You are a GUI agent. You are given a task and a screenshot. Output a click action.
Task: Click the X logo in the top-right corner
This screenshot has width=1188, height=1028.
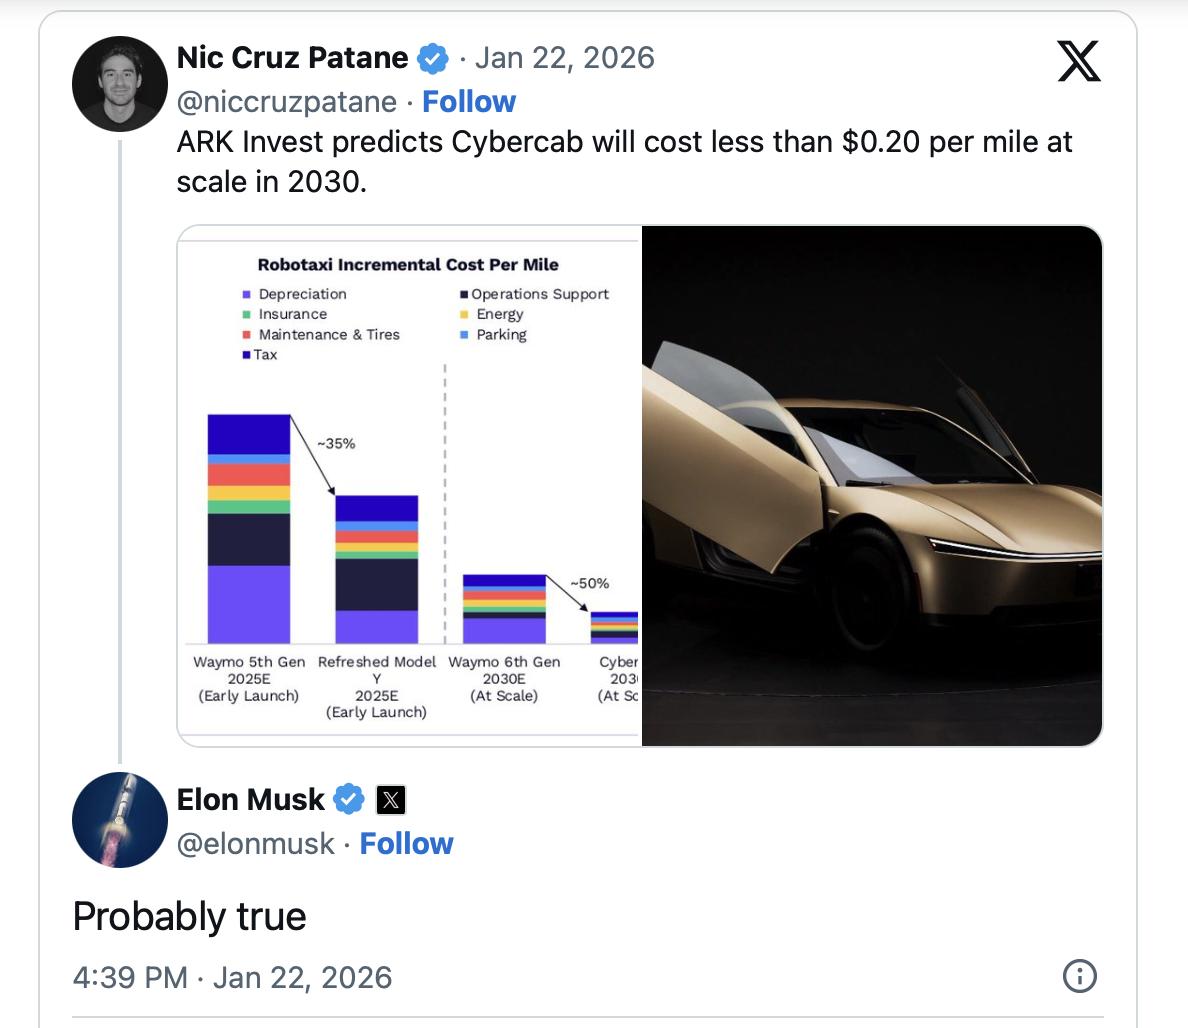tap(1078, 61)
